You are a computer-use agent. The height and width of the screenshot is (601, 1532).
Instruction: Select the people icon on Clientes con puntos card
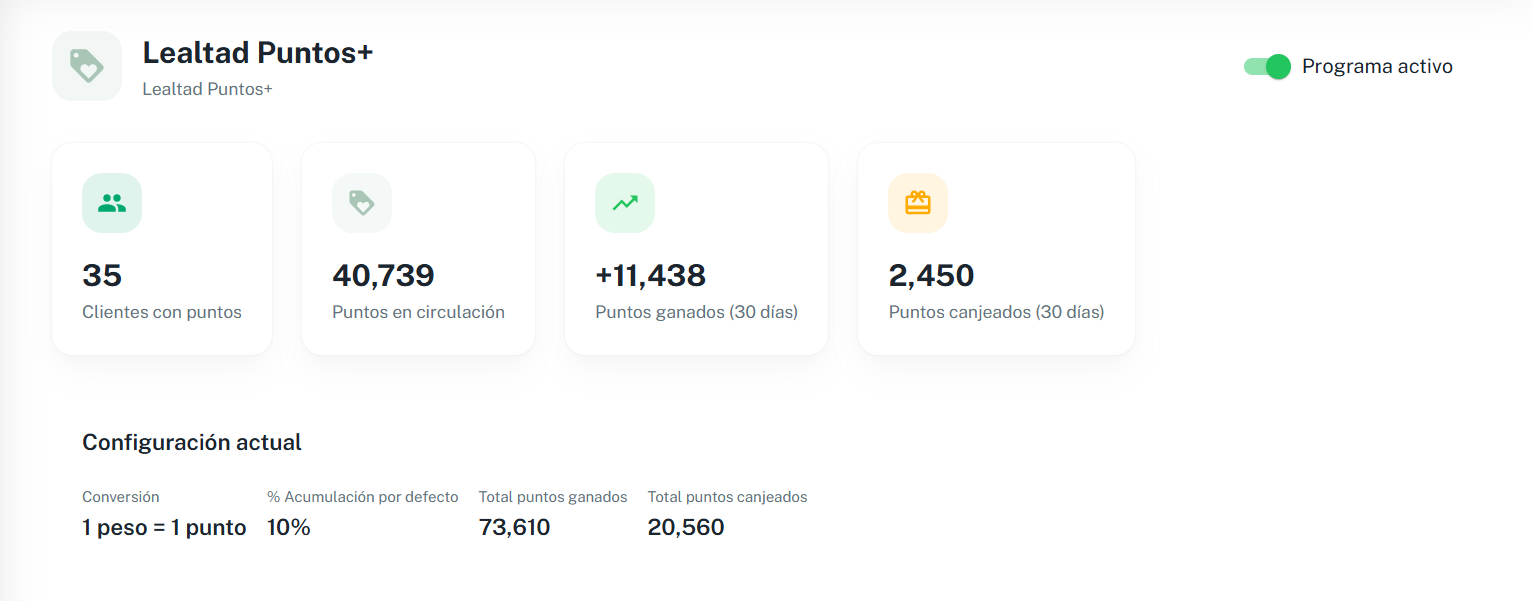coord(111,202)
